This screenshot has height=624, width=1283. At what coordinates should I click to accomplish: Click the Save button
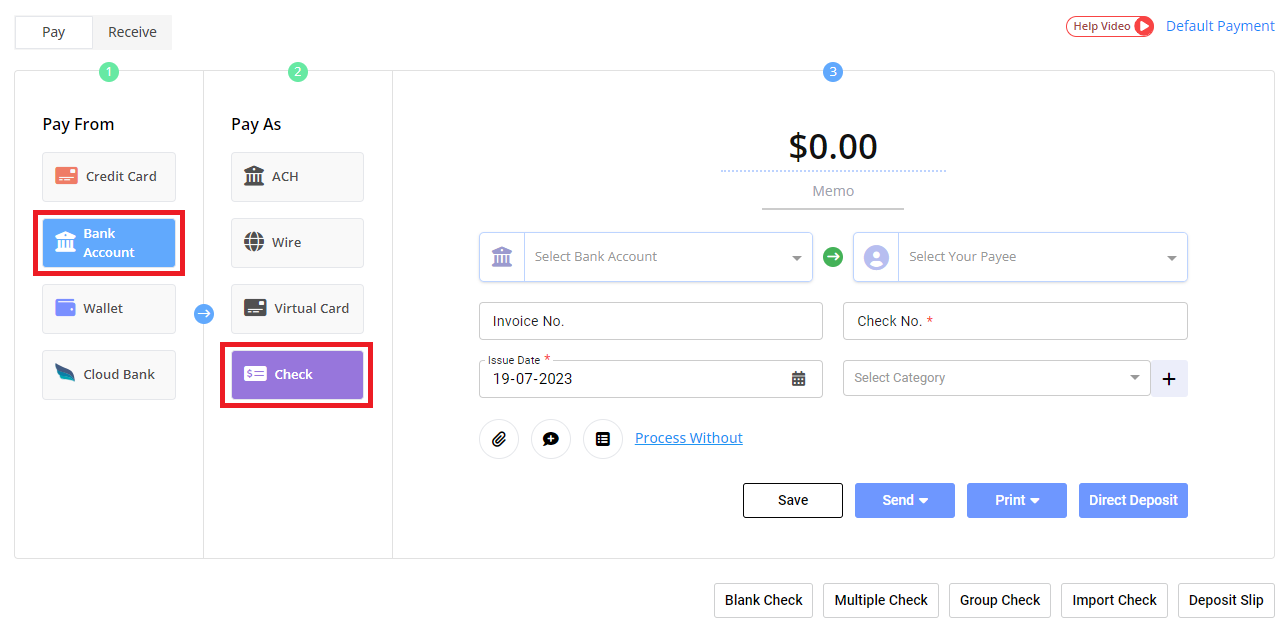[x=792, y=500]
